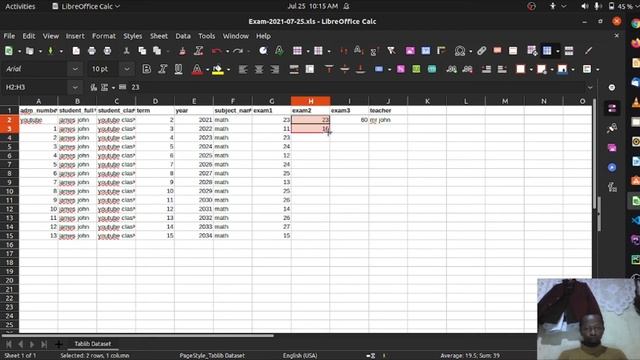Toggle automatic spell checking

click(279, 51)
